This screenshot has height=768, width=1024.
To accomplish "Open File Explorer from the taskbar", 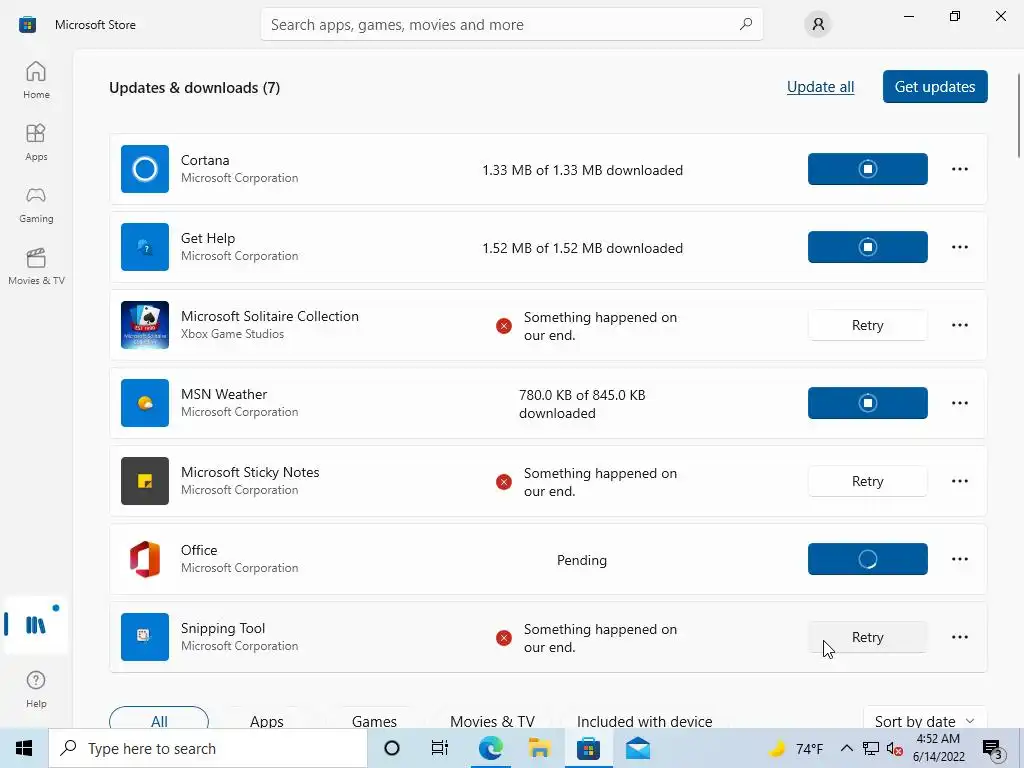I will pyautogui.click(x=539, y=748).
